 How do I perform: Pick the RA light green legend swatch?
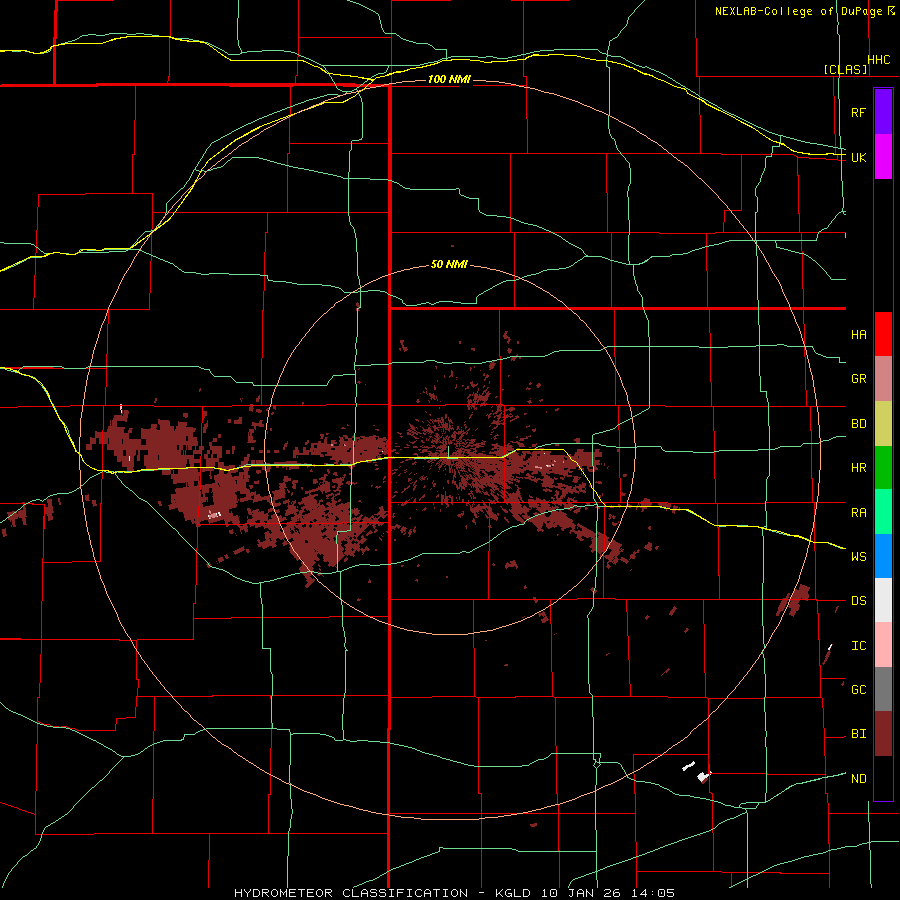point(883,512)
